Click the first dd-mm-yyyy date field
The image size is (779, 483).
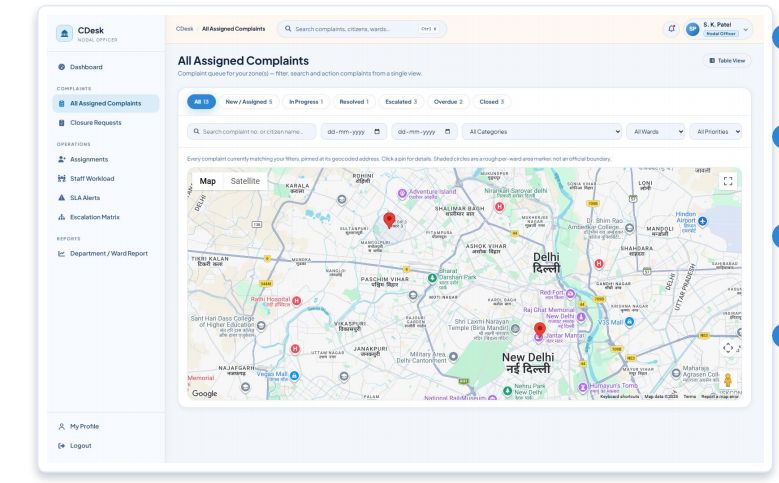click(x=354, y=132)
